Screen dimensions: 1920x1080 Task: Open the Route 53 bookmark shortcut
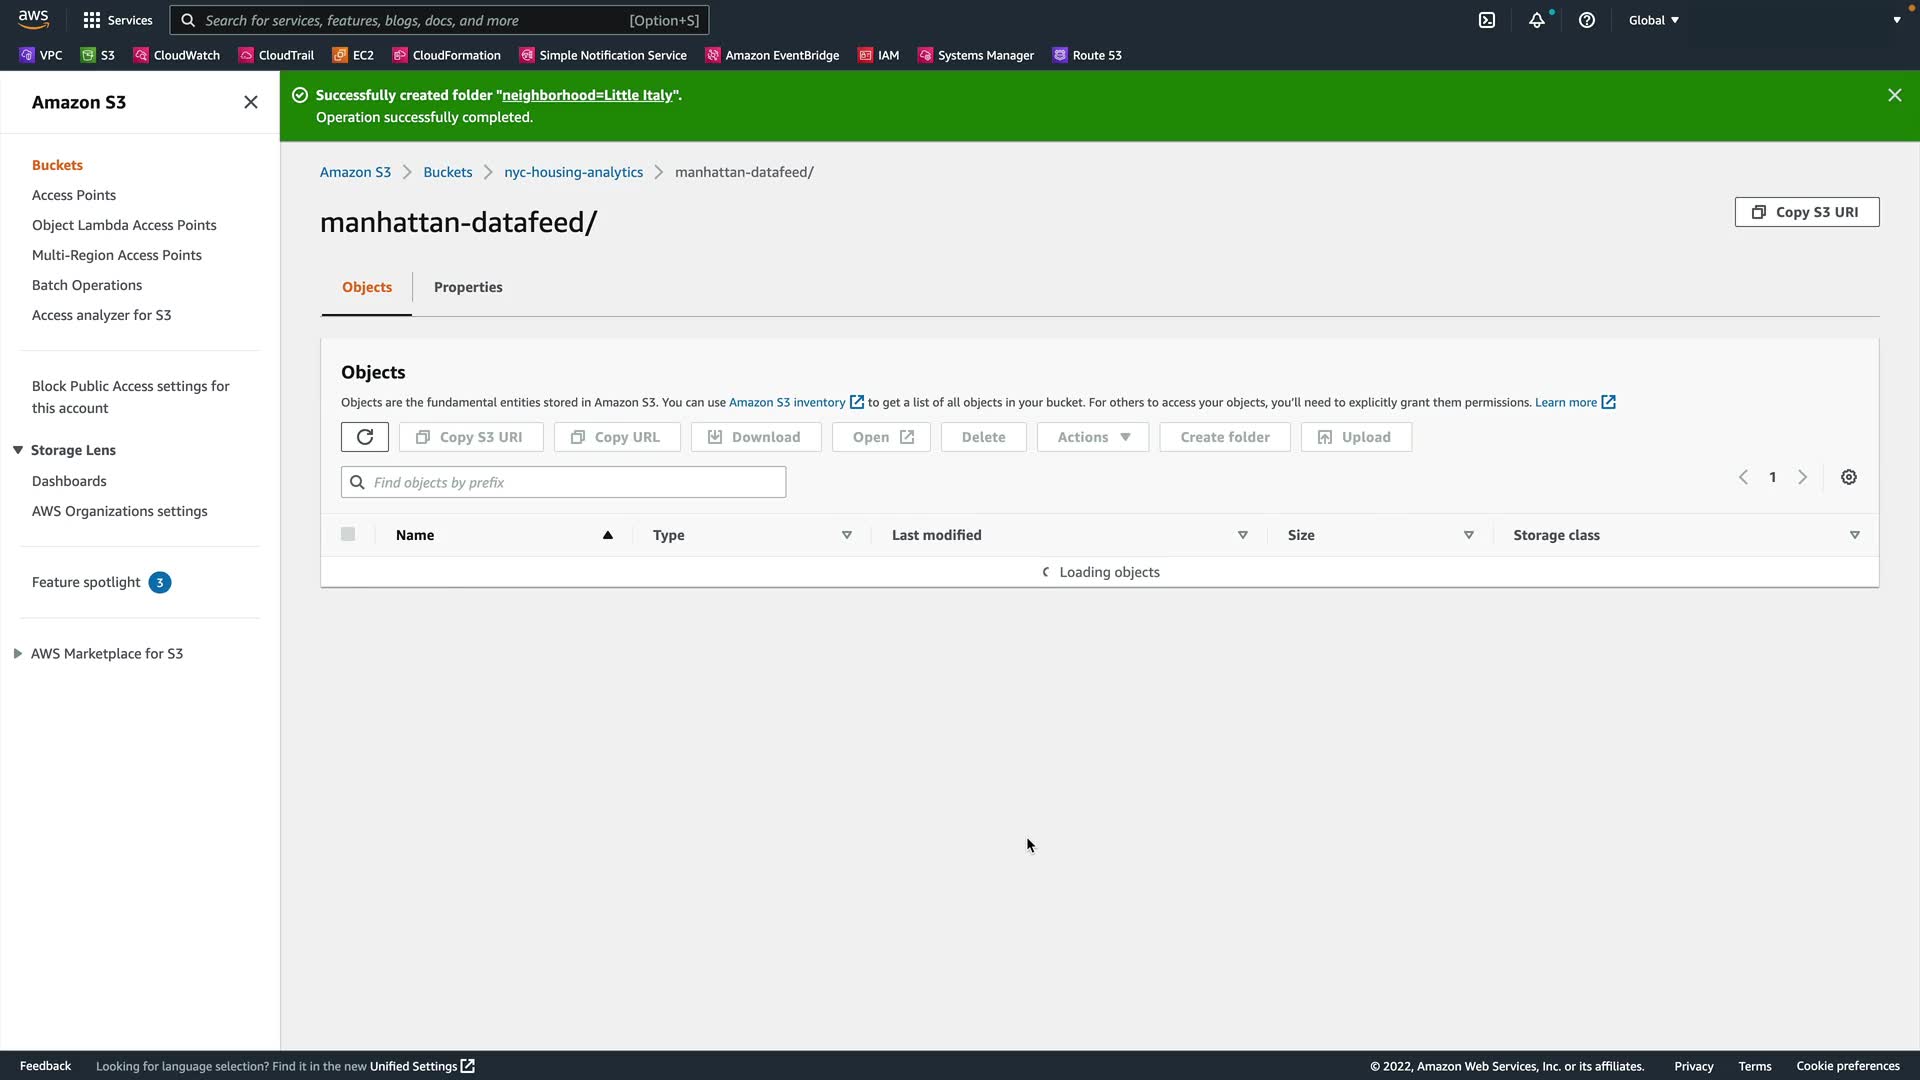(1087, 55)
